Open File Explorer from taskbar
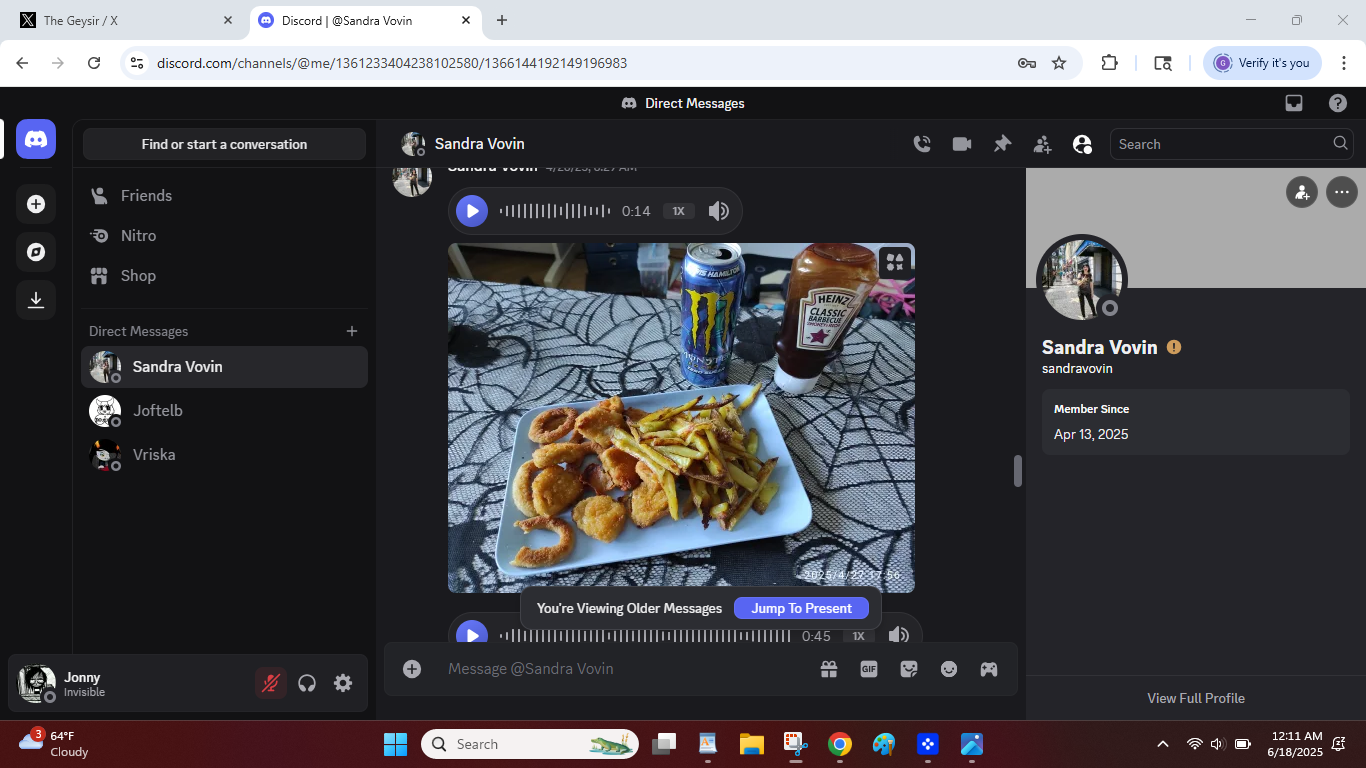Viewport: 1366px width, 768px height. click(752, 744)
